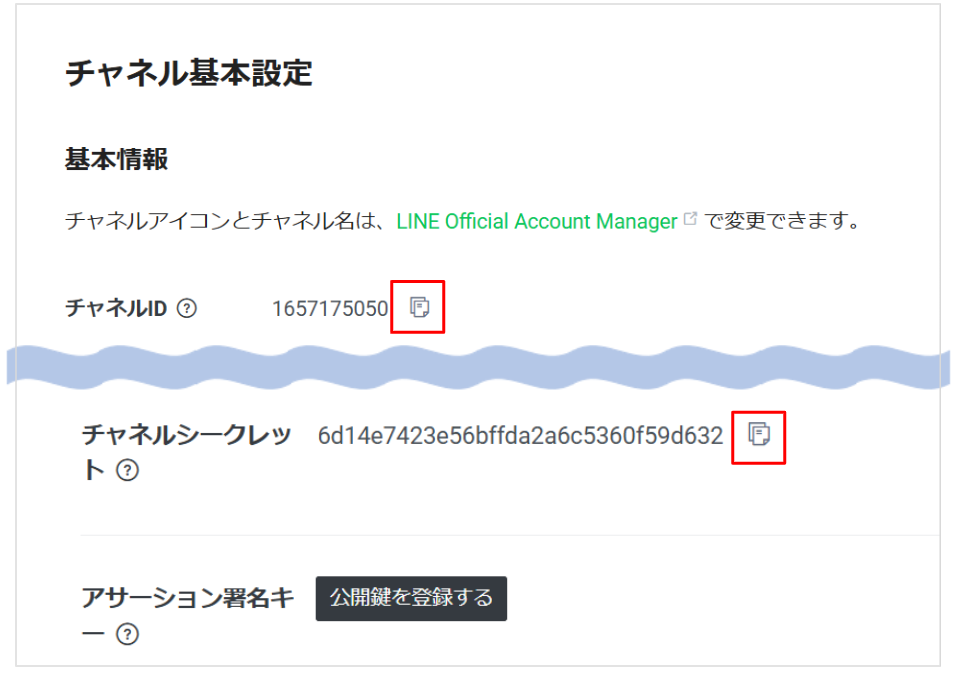Copy the channel secret to clipboard
The height and width of the screenshot is (676, 961).
[x=759, y=435]
